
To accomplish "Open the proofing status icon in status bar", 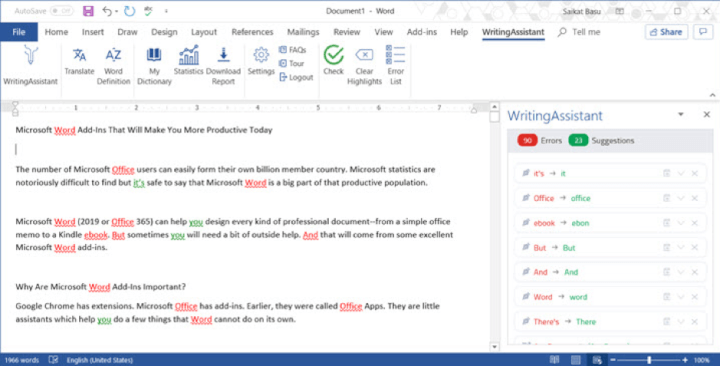I will click(53, 360).
